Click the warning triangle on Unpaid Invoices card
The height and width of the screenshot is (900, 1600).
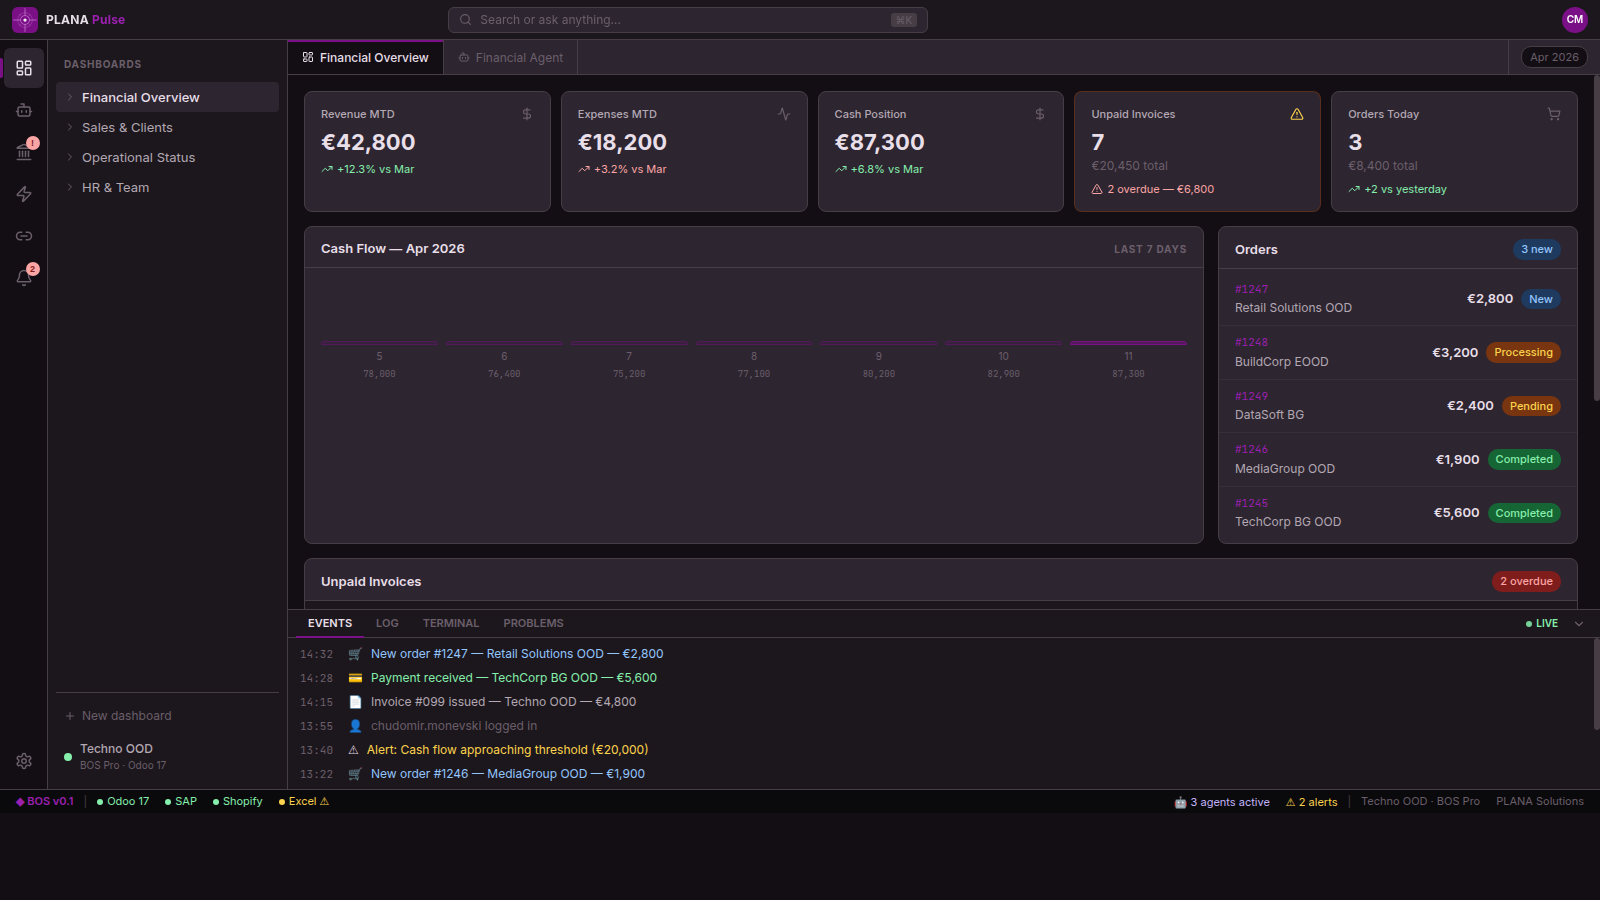tap(1297, 114)
